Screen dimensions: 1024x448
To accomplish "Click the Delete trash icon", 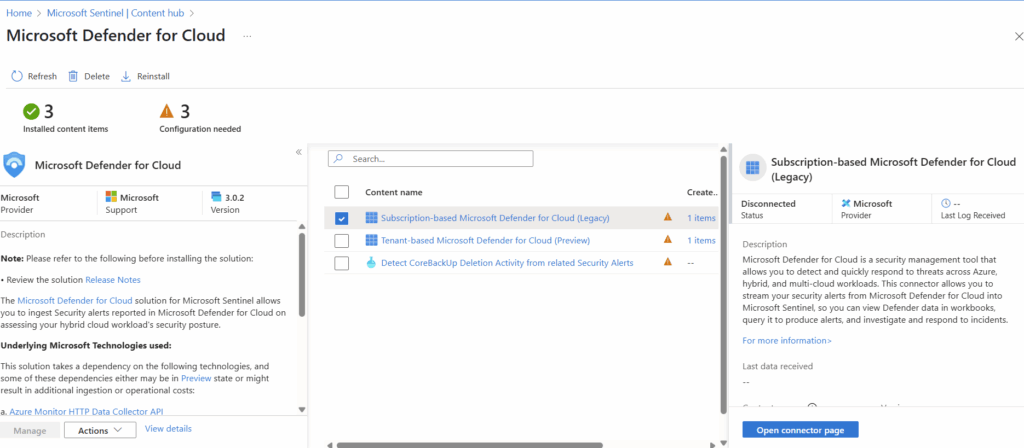I will coord(73,76).
